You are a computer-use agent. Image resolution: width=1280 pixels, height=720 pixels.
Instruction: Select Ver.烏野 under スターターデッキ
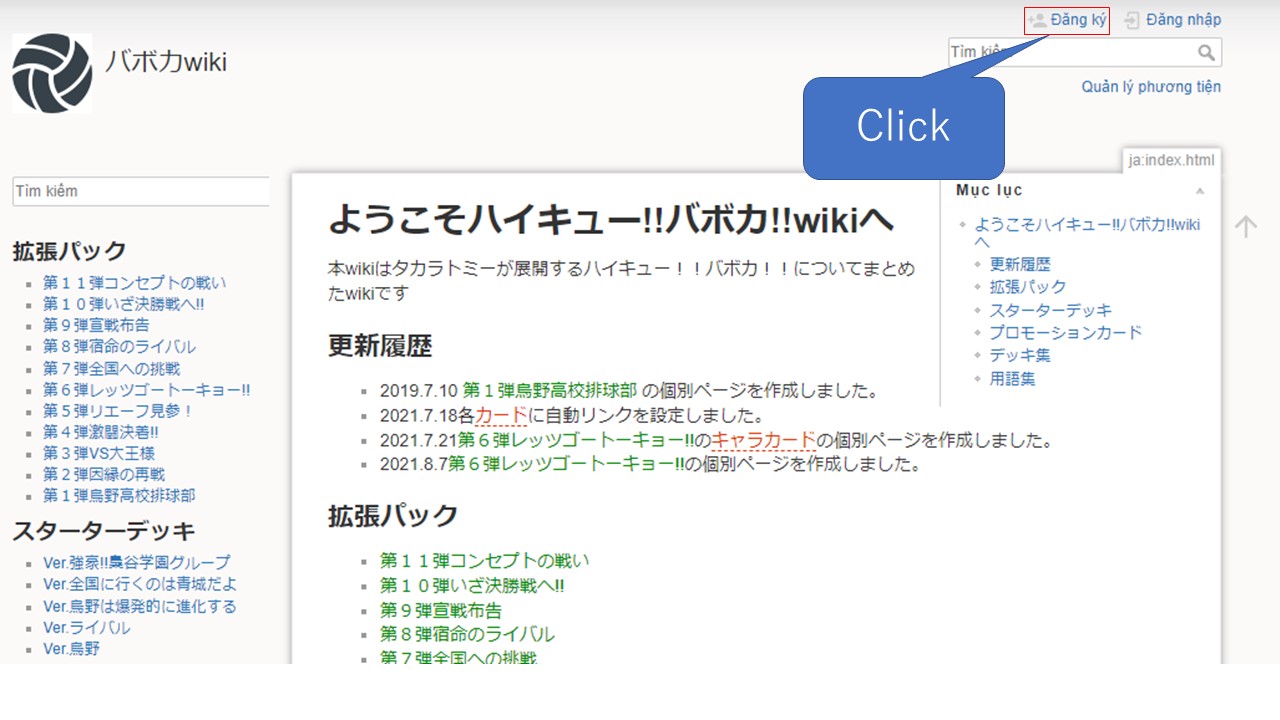(x=68, y=648)
